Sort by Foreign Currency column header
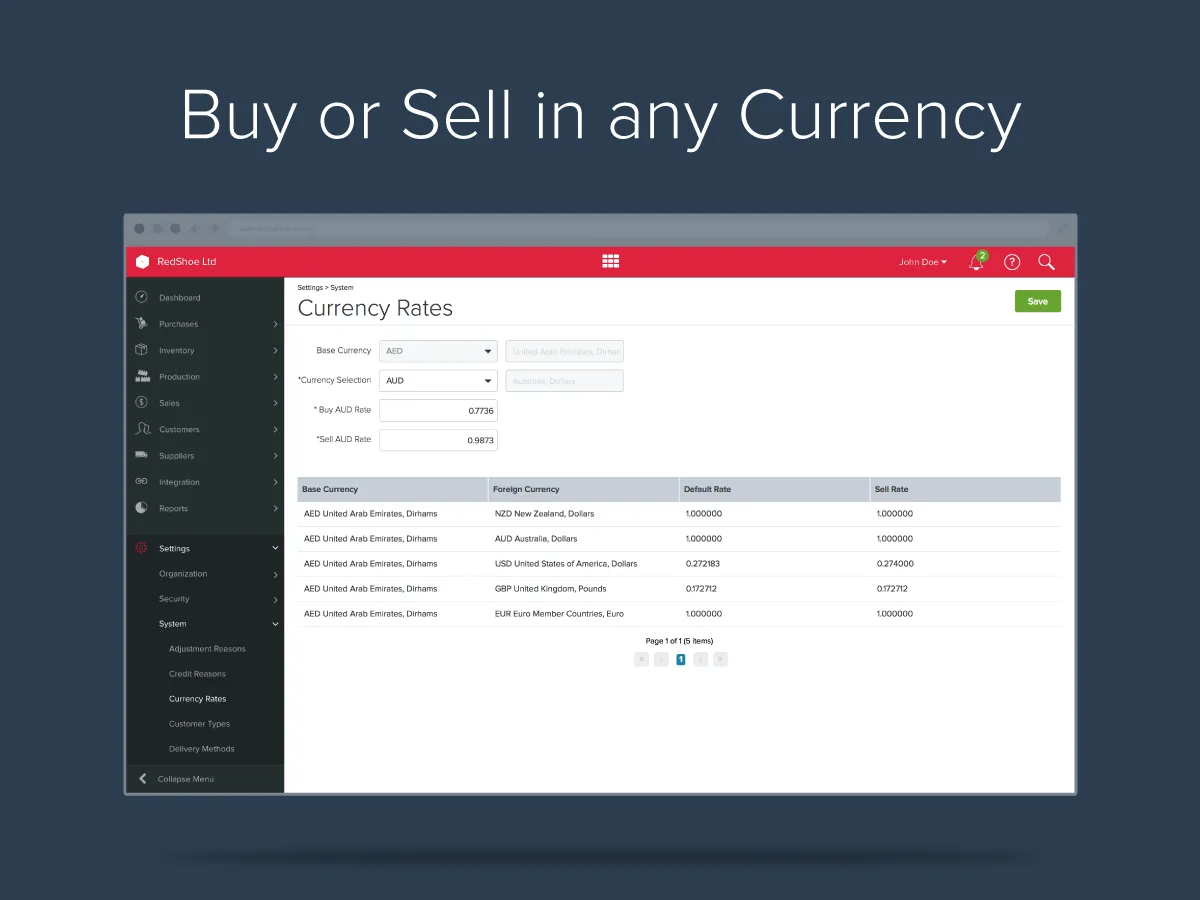The image size is (1200, 900). [x=584, y=489]
